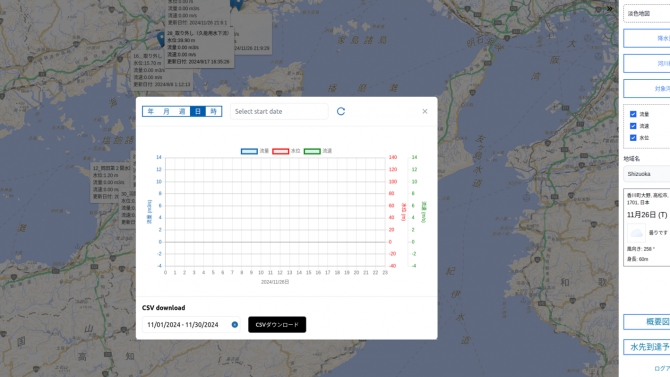670x377 pixels.
Task: Click the 11月26日 (T) date text in weather panel
Action: click(646, 215)
